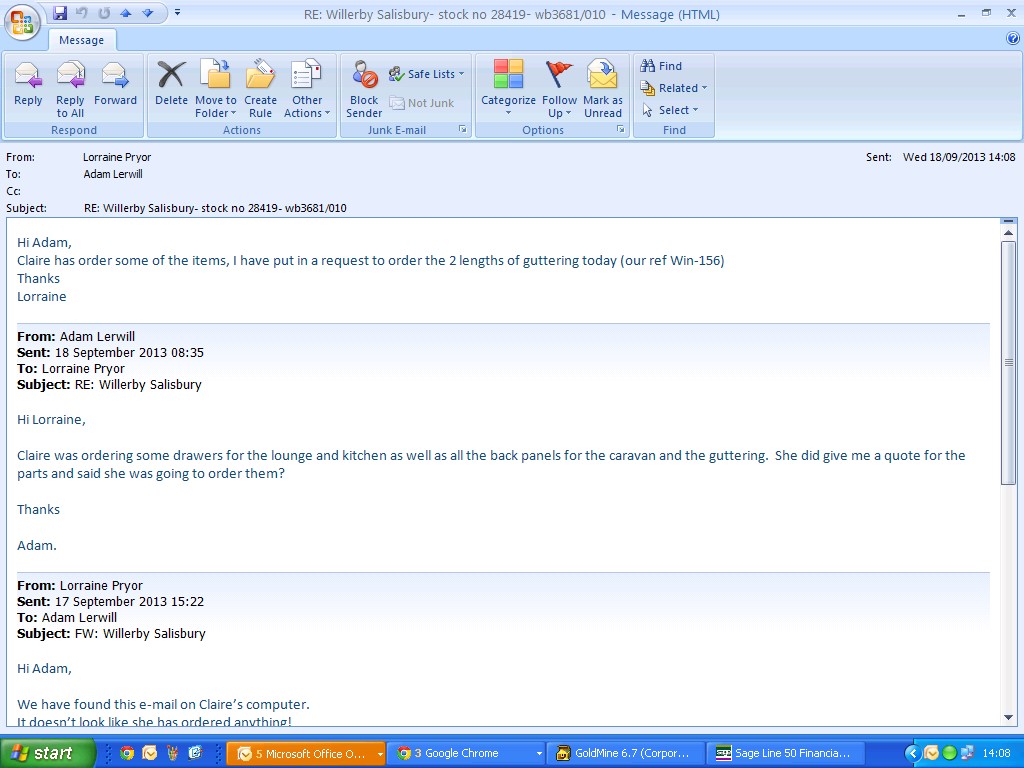Image resolution: width=1024 pixels, height=768 pixels.
Task: Open Outlook Help question mark icon
Action: (x=1013, y=39)
